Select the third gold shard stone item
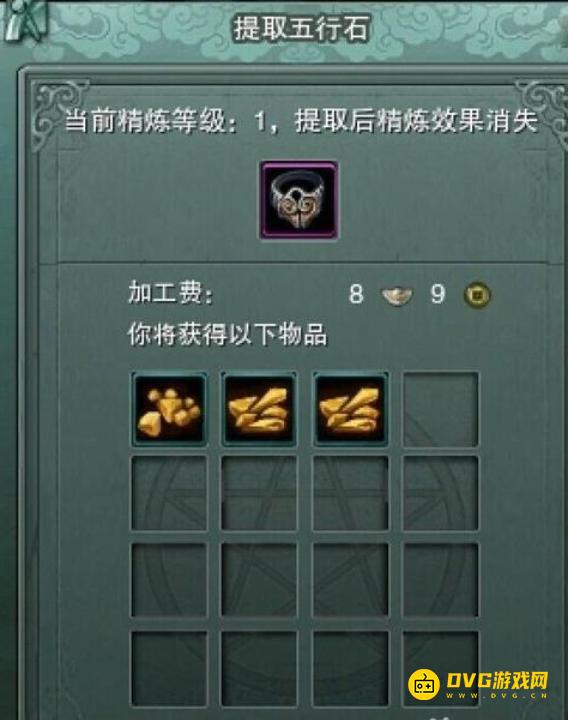568x720 pixels. pos(350,409)
